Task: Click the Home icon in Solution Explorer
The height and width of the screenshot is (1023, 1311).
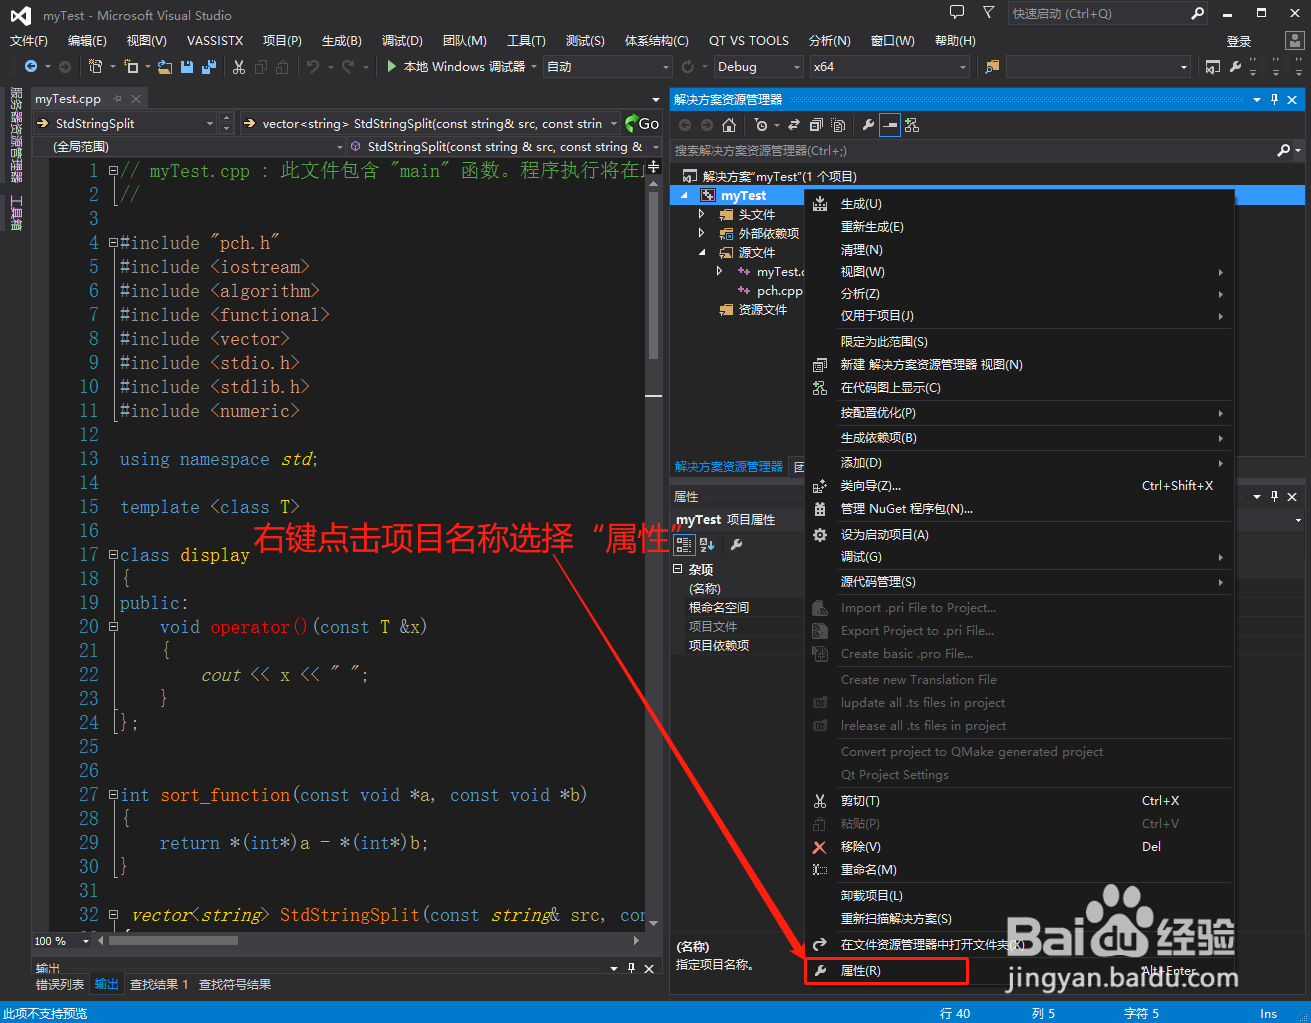Action: [x=729, y=125]
